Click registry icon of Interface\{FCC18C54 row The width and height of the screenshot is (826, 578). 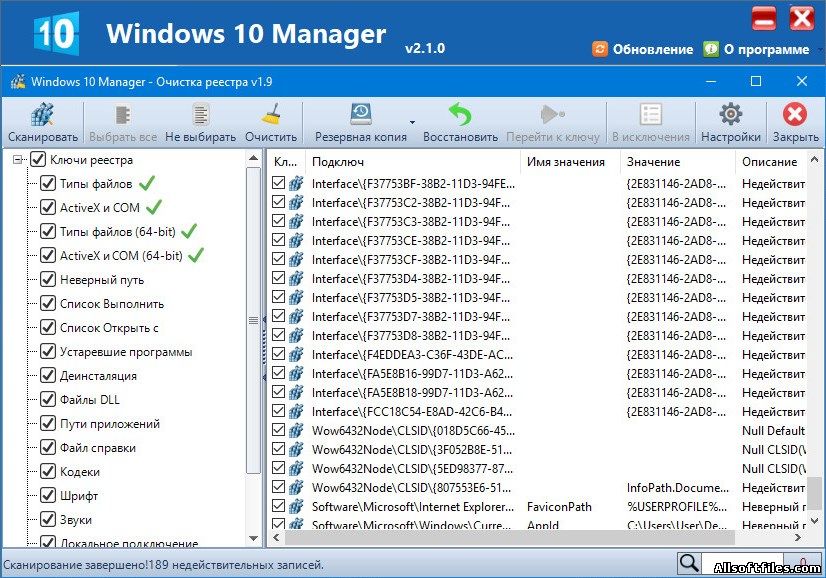click(296, 412)
